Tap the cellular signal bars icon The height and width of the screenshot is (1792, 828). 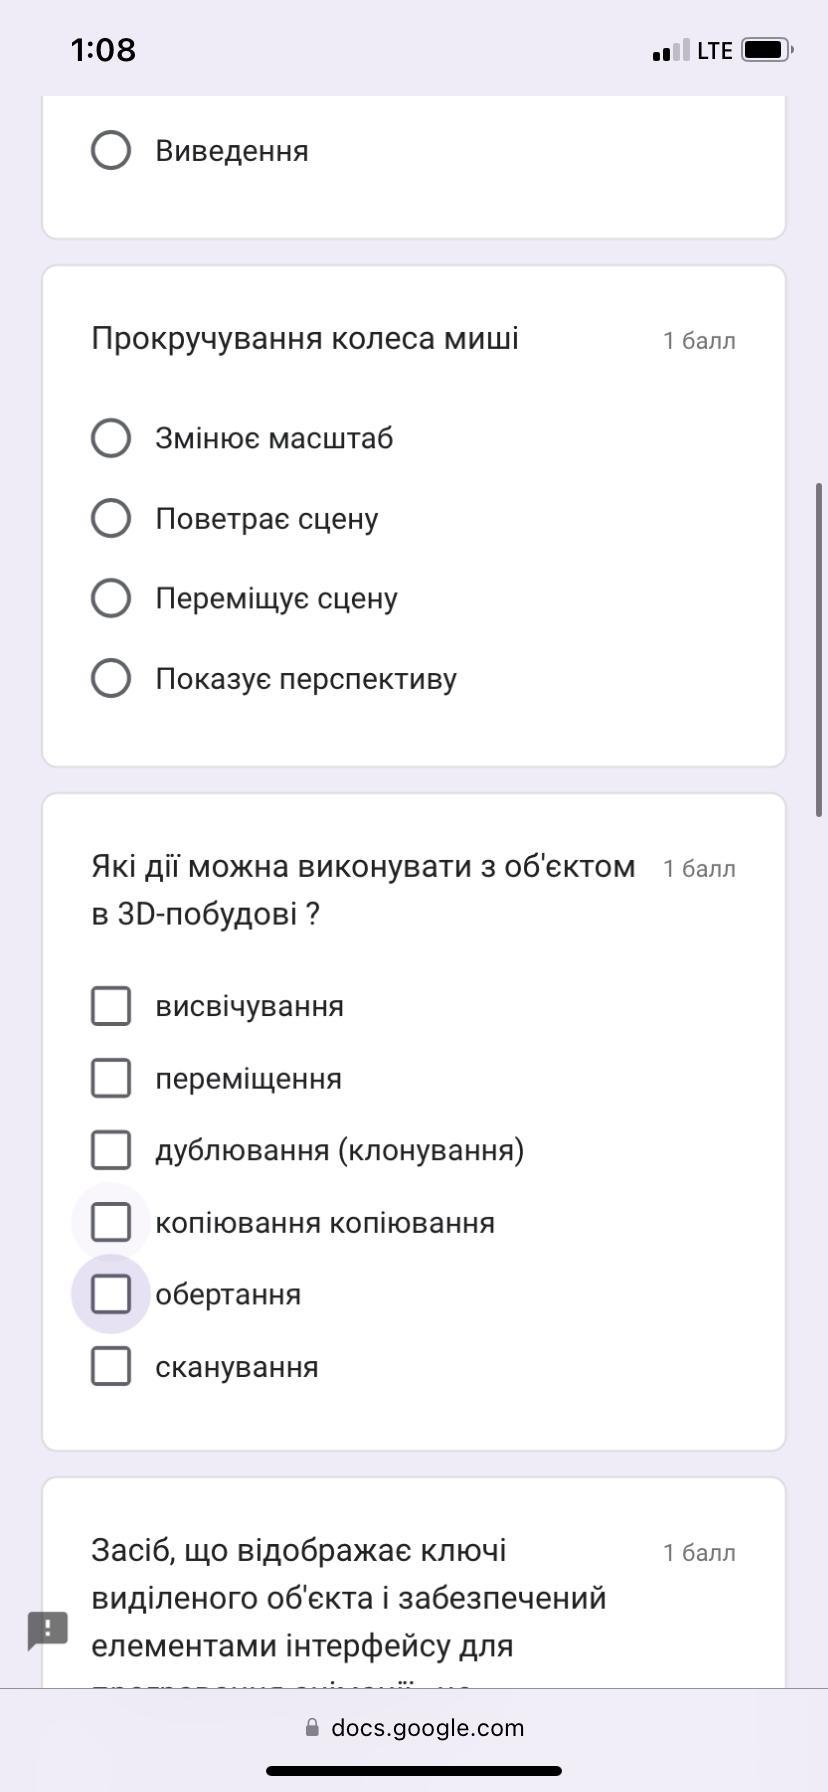[670, 50]
